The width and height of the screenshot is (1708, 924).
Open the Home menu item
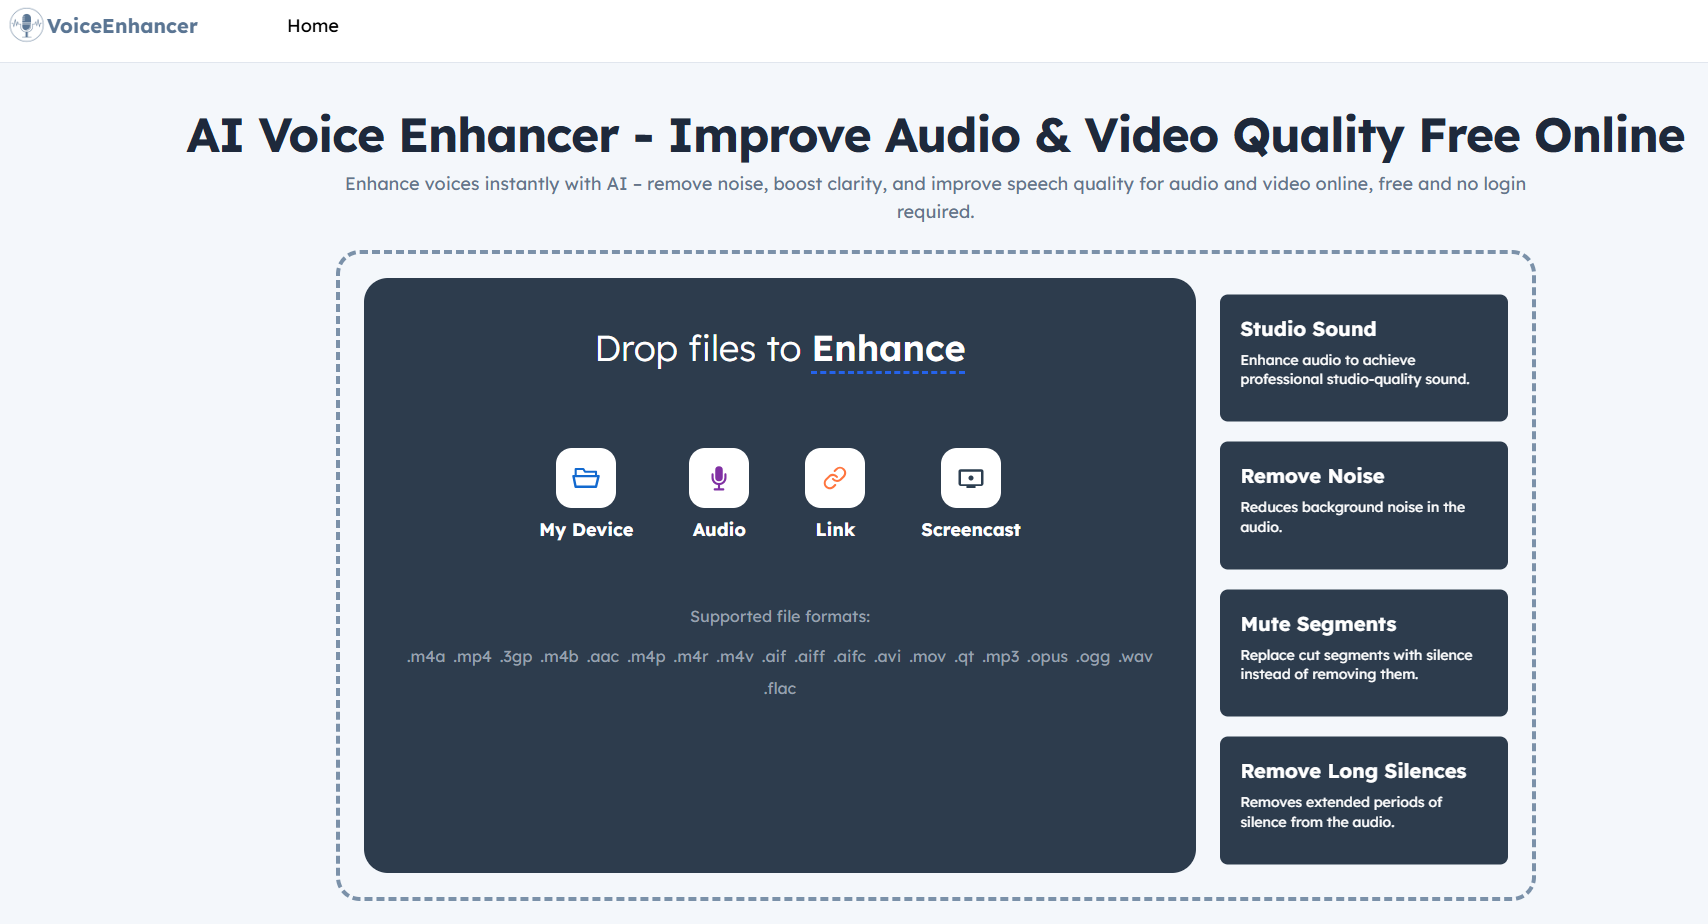[x=313, y=26]
